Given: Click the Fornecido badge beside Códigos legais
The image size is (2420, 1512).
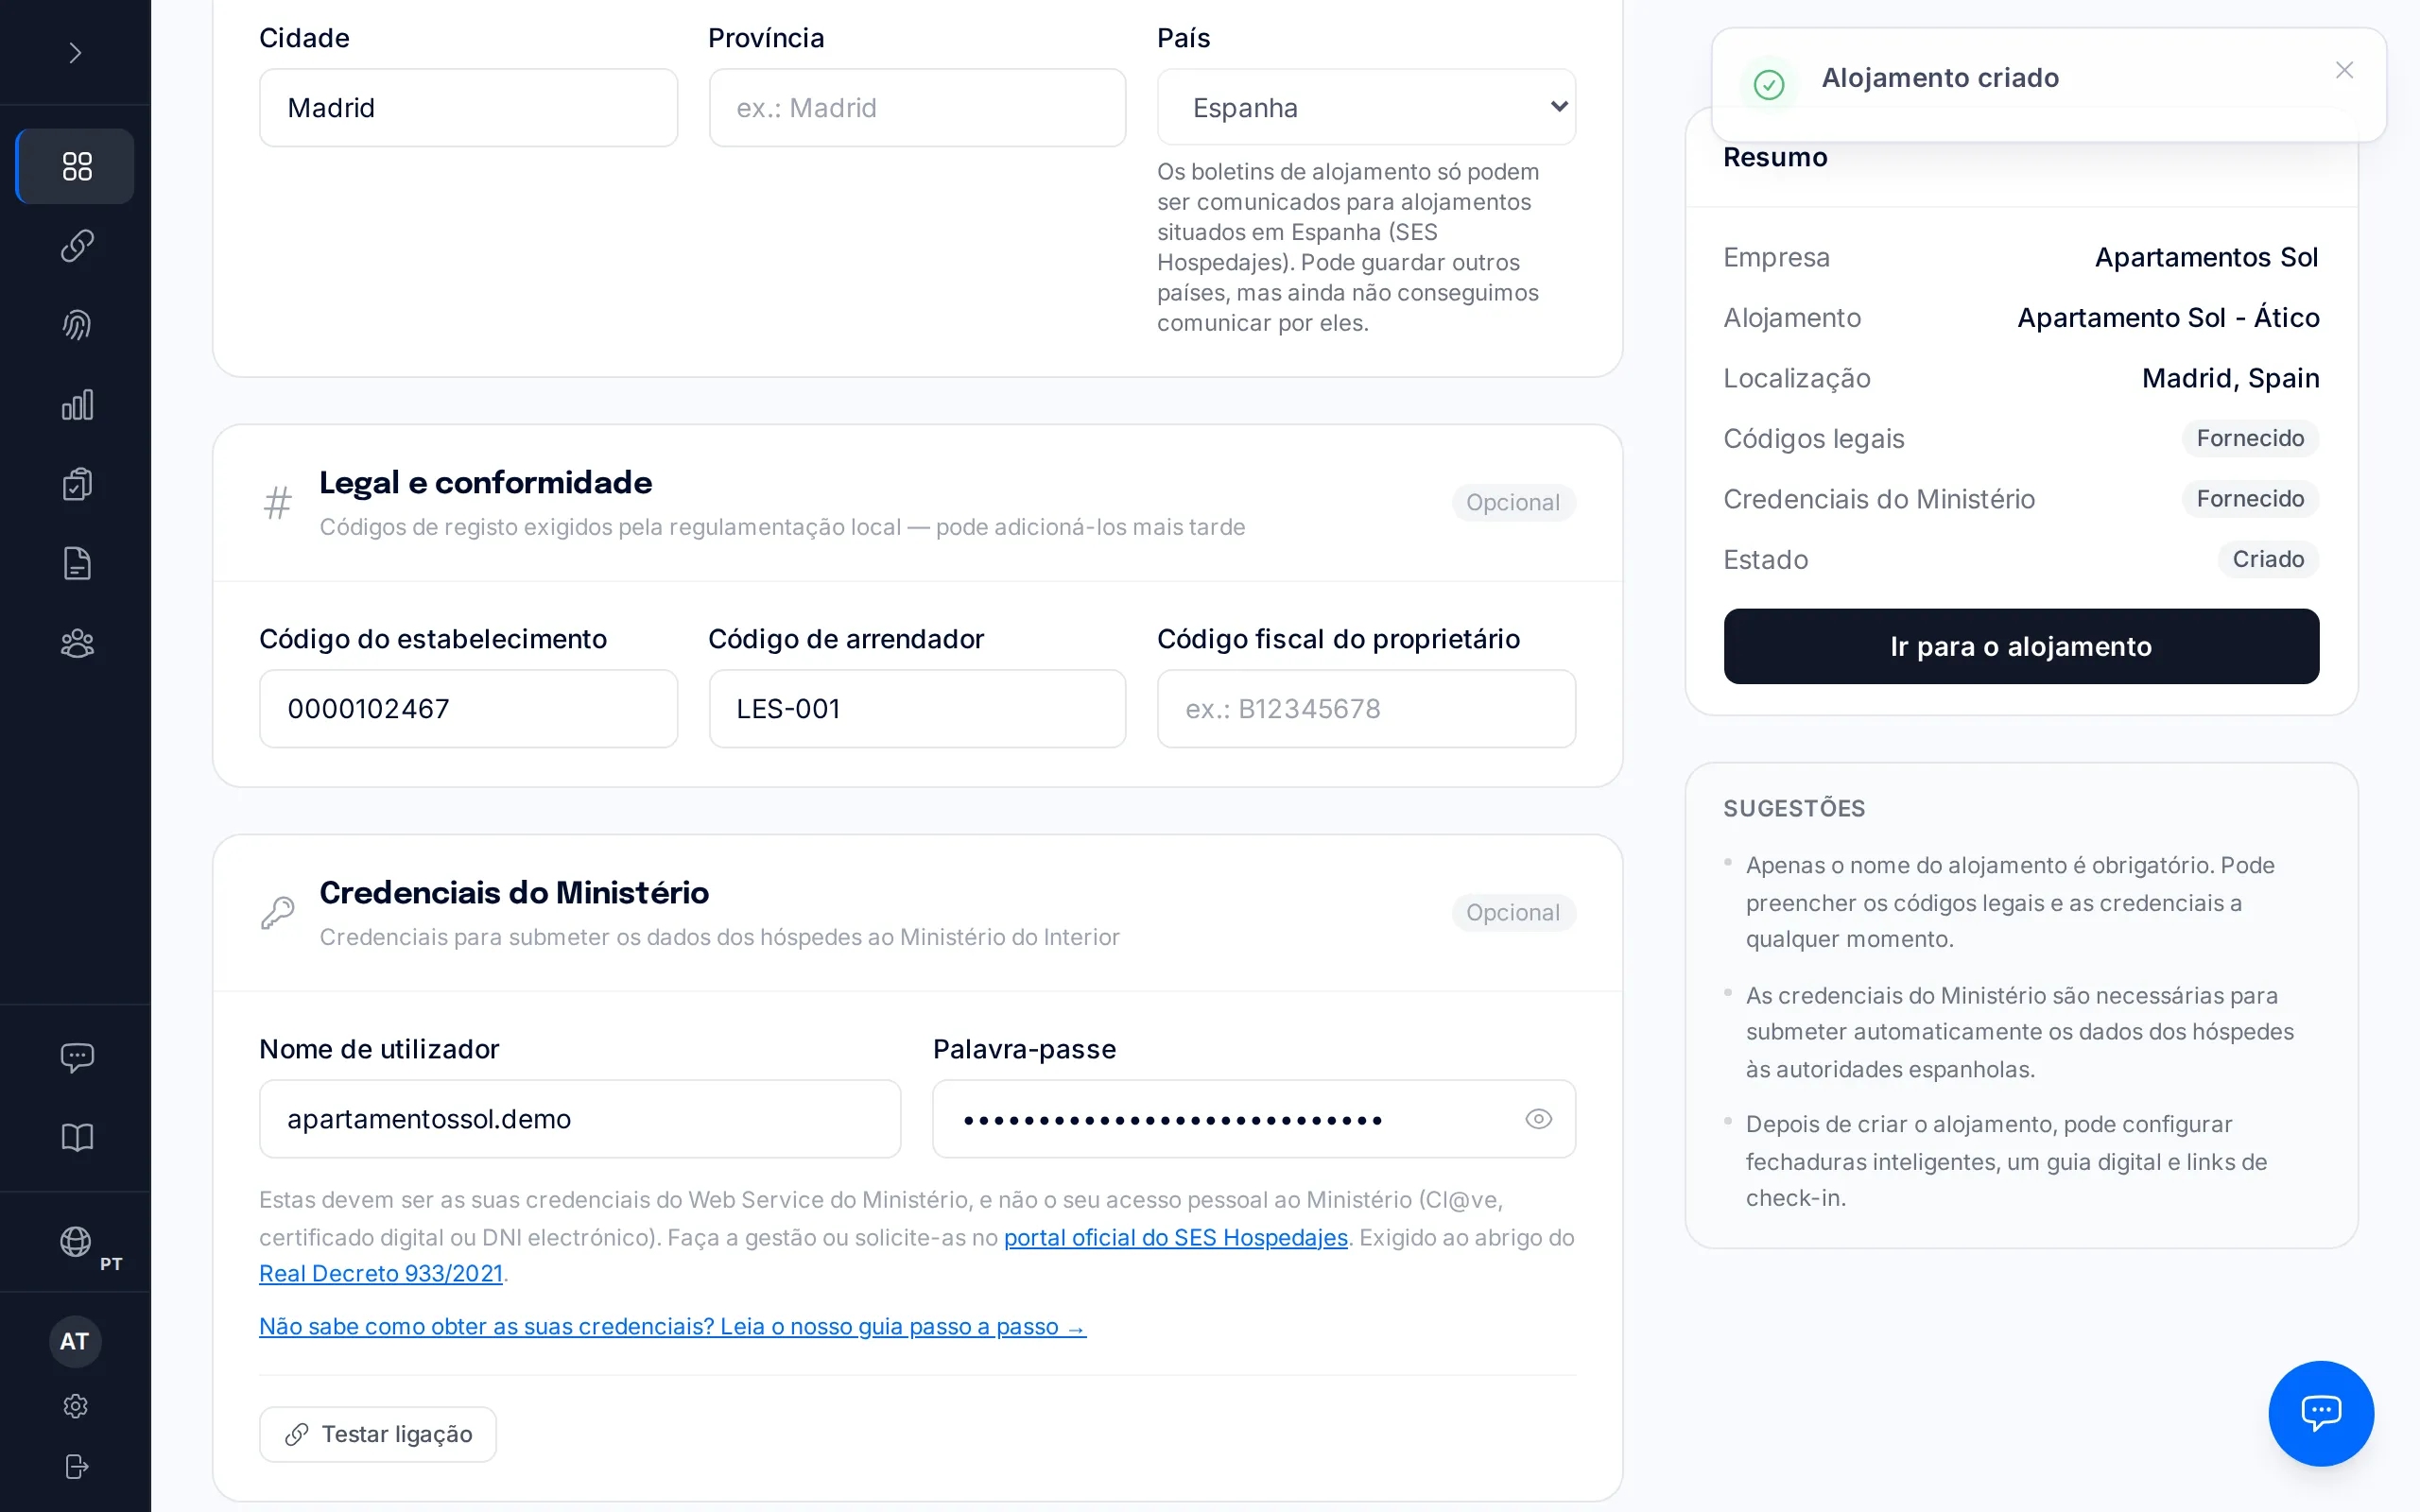Looking at the screenshot, I should [2250, 438].
